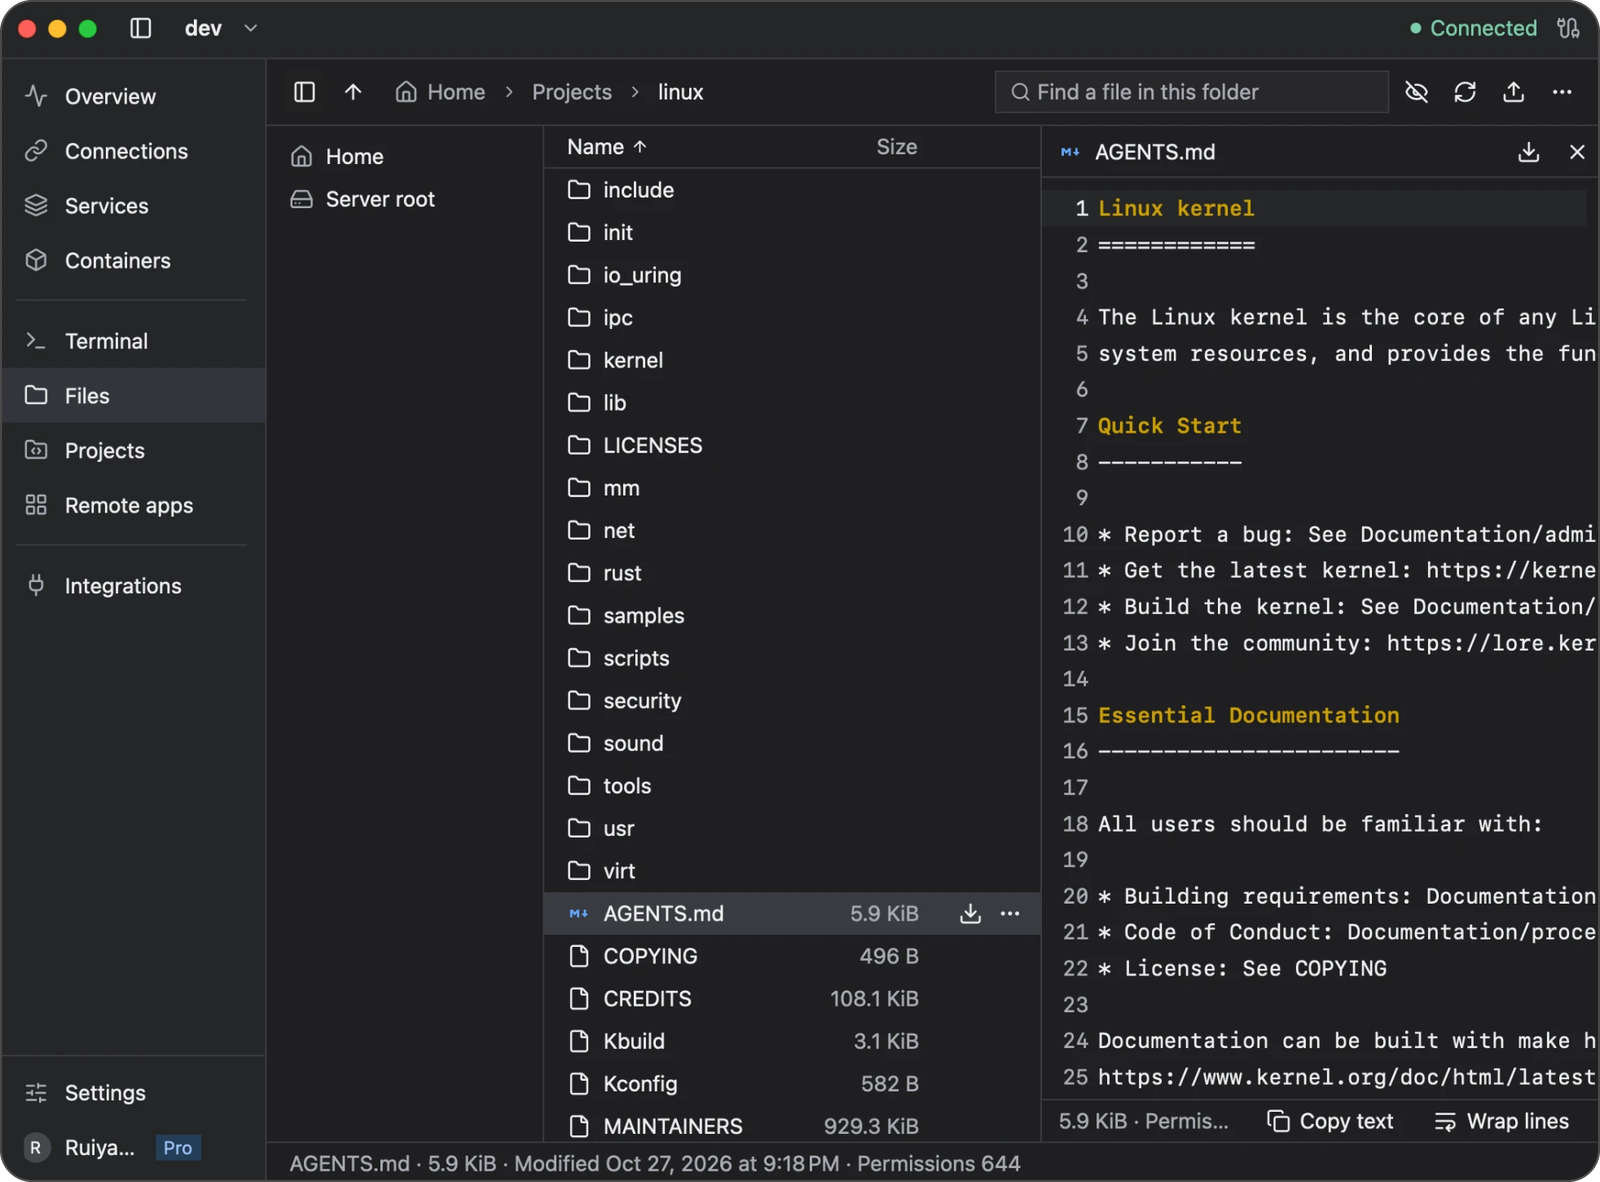Image resolution: width=1600 pixels, height=1182 pixels.
Task: Click the connection tools icon beside Connected
Action: click(x=1568, y=28)
